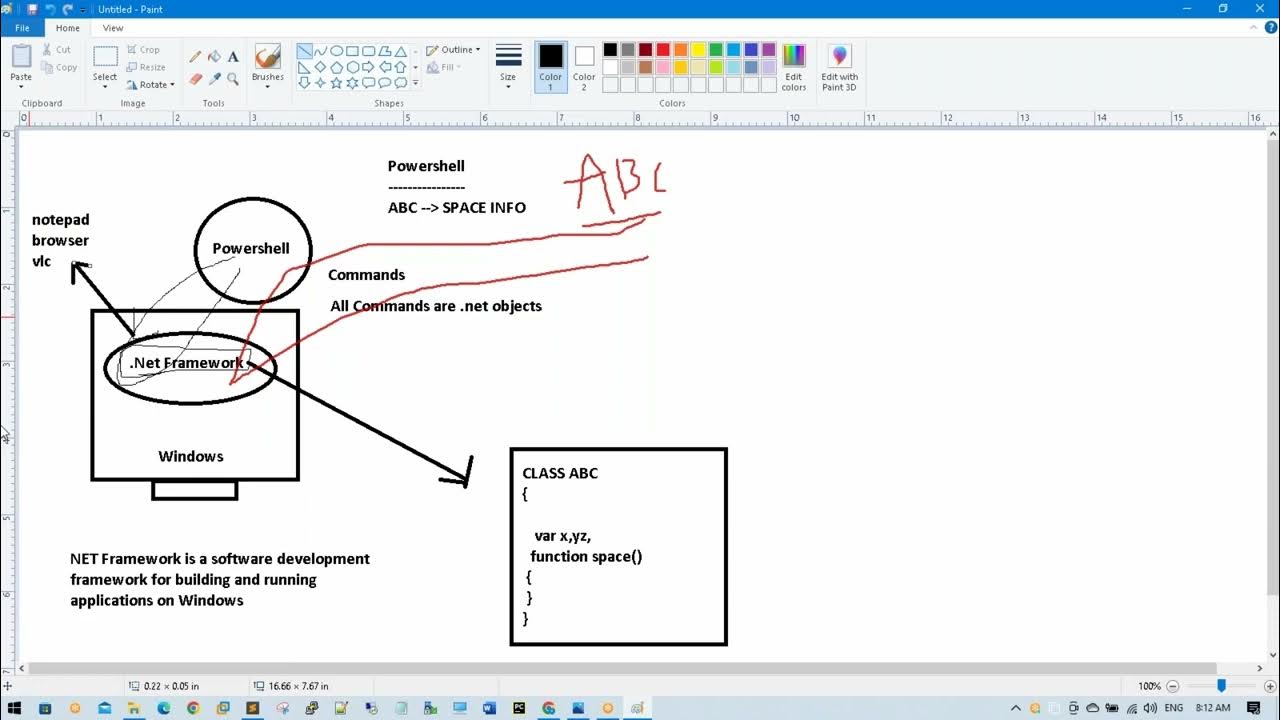Choose the Four-point star shape

pos(320,82)
